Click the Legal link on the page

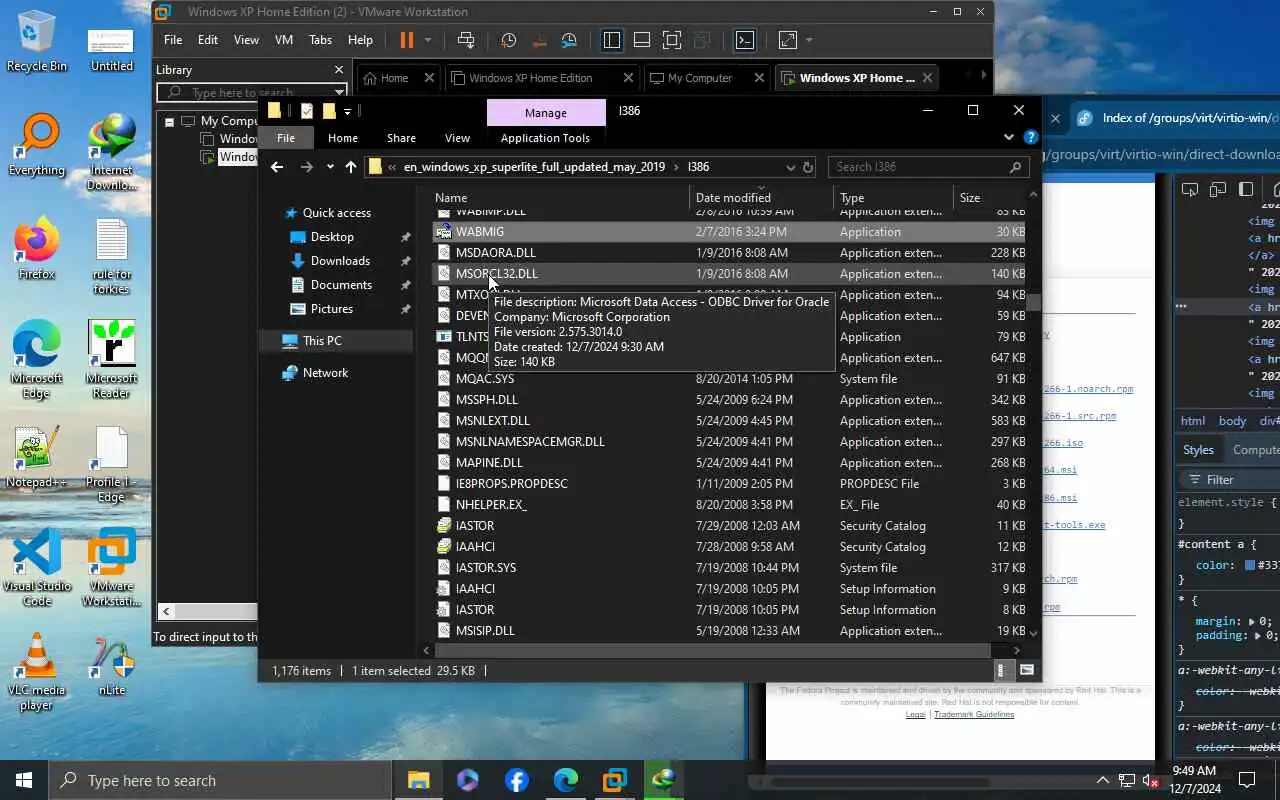coord(915,714)
